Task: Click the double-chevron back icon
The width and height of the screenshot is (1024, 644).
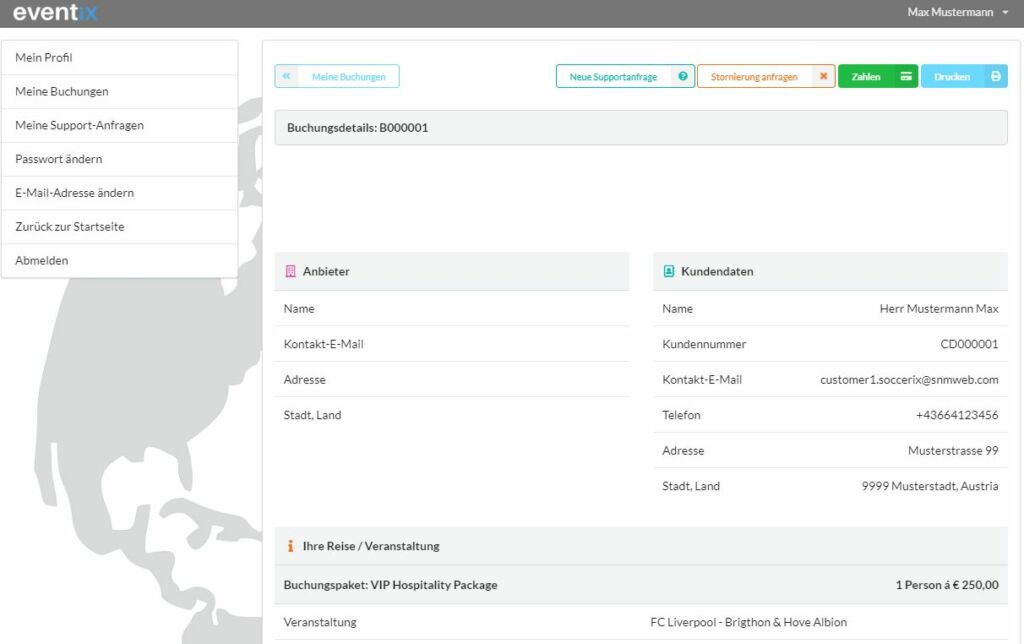Action: pyautogui.click(x=286, y=77)
